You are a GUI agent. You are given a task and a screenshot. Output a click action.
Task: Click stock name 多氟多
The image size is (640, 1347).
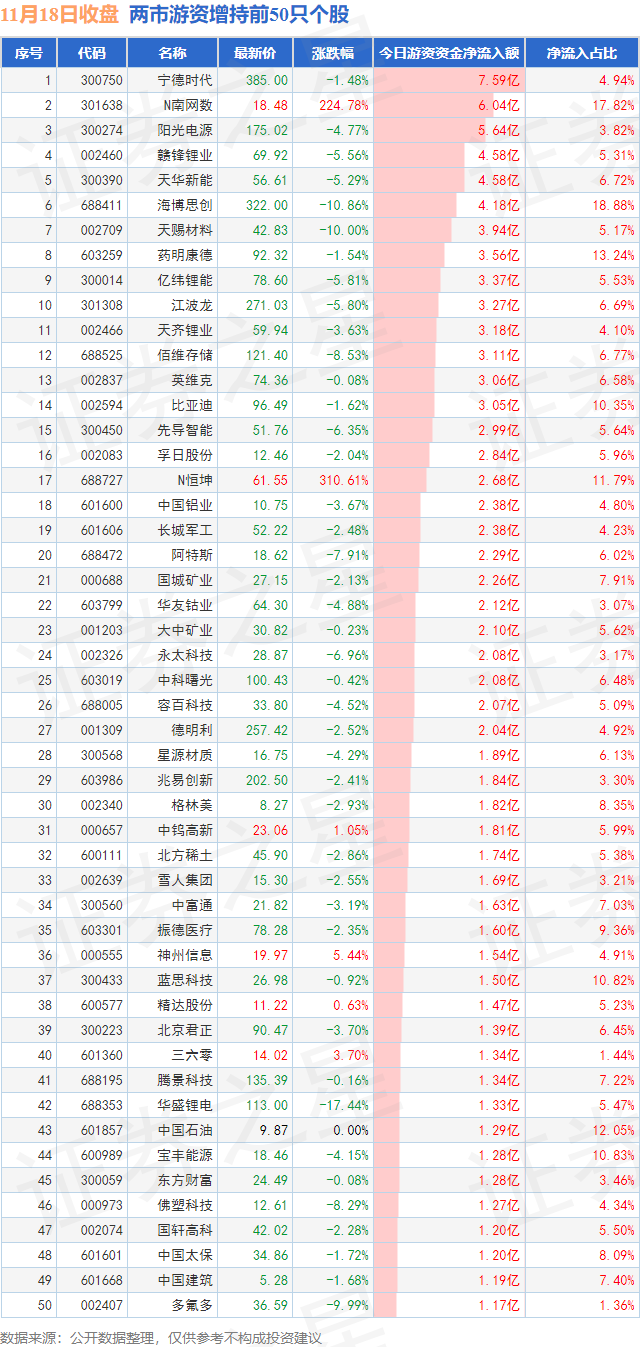point(192,1305)
